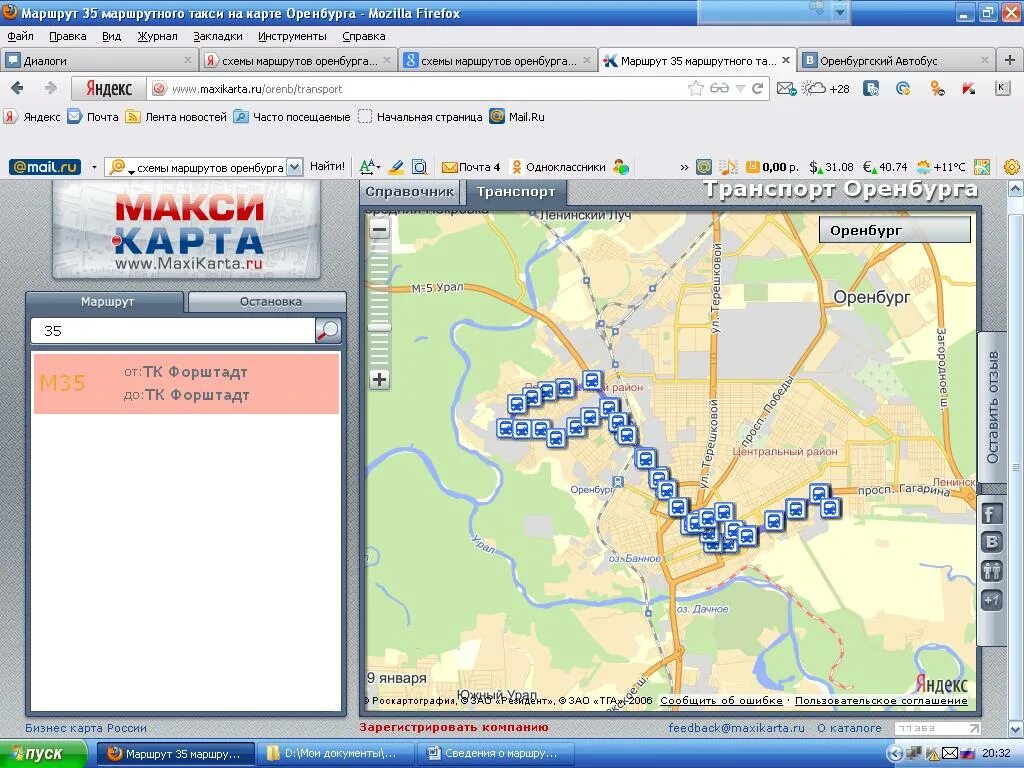Open the Закладки menu

click(217, 37)
